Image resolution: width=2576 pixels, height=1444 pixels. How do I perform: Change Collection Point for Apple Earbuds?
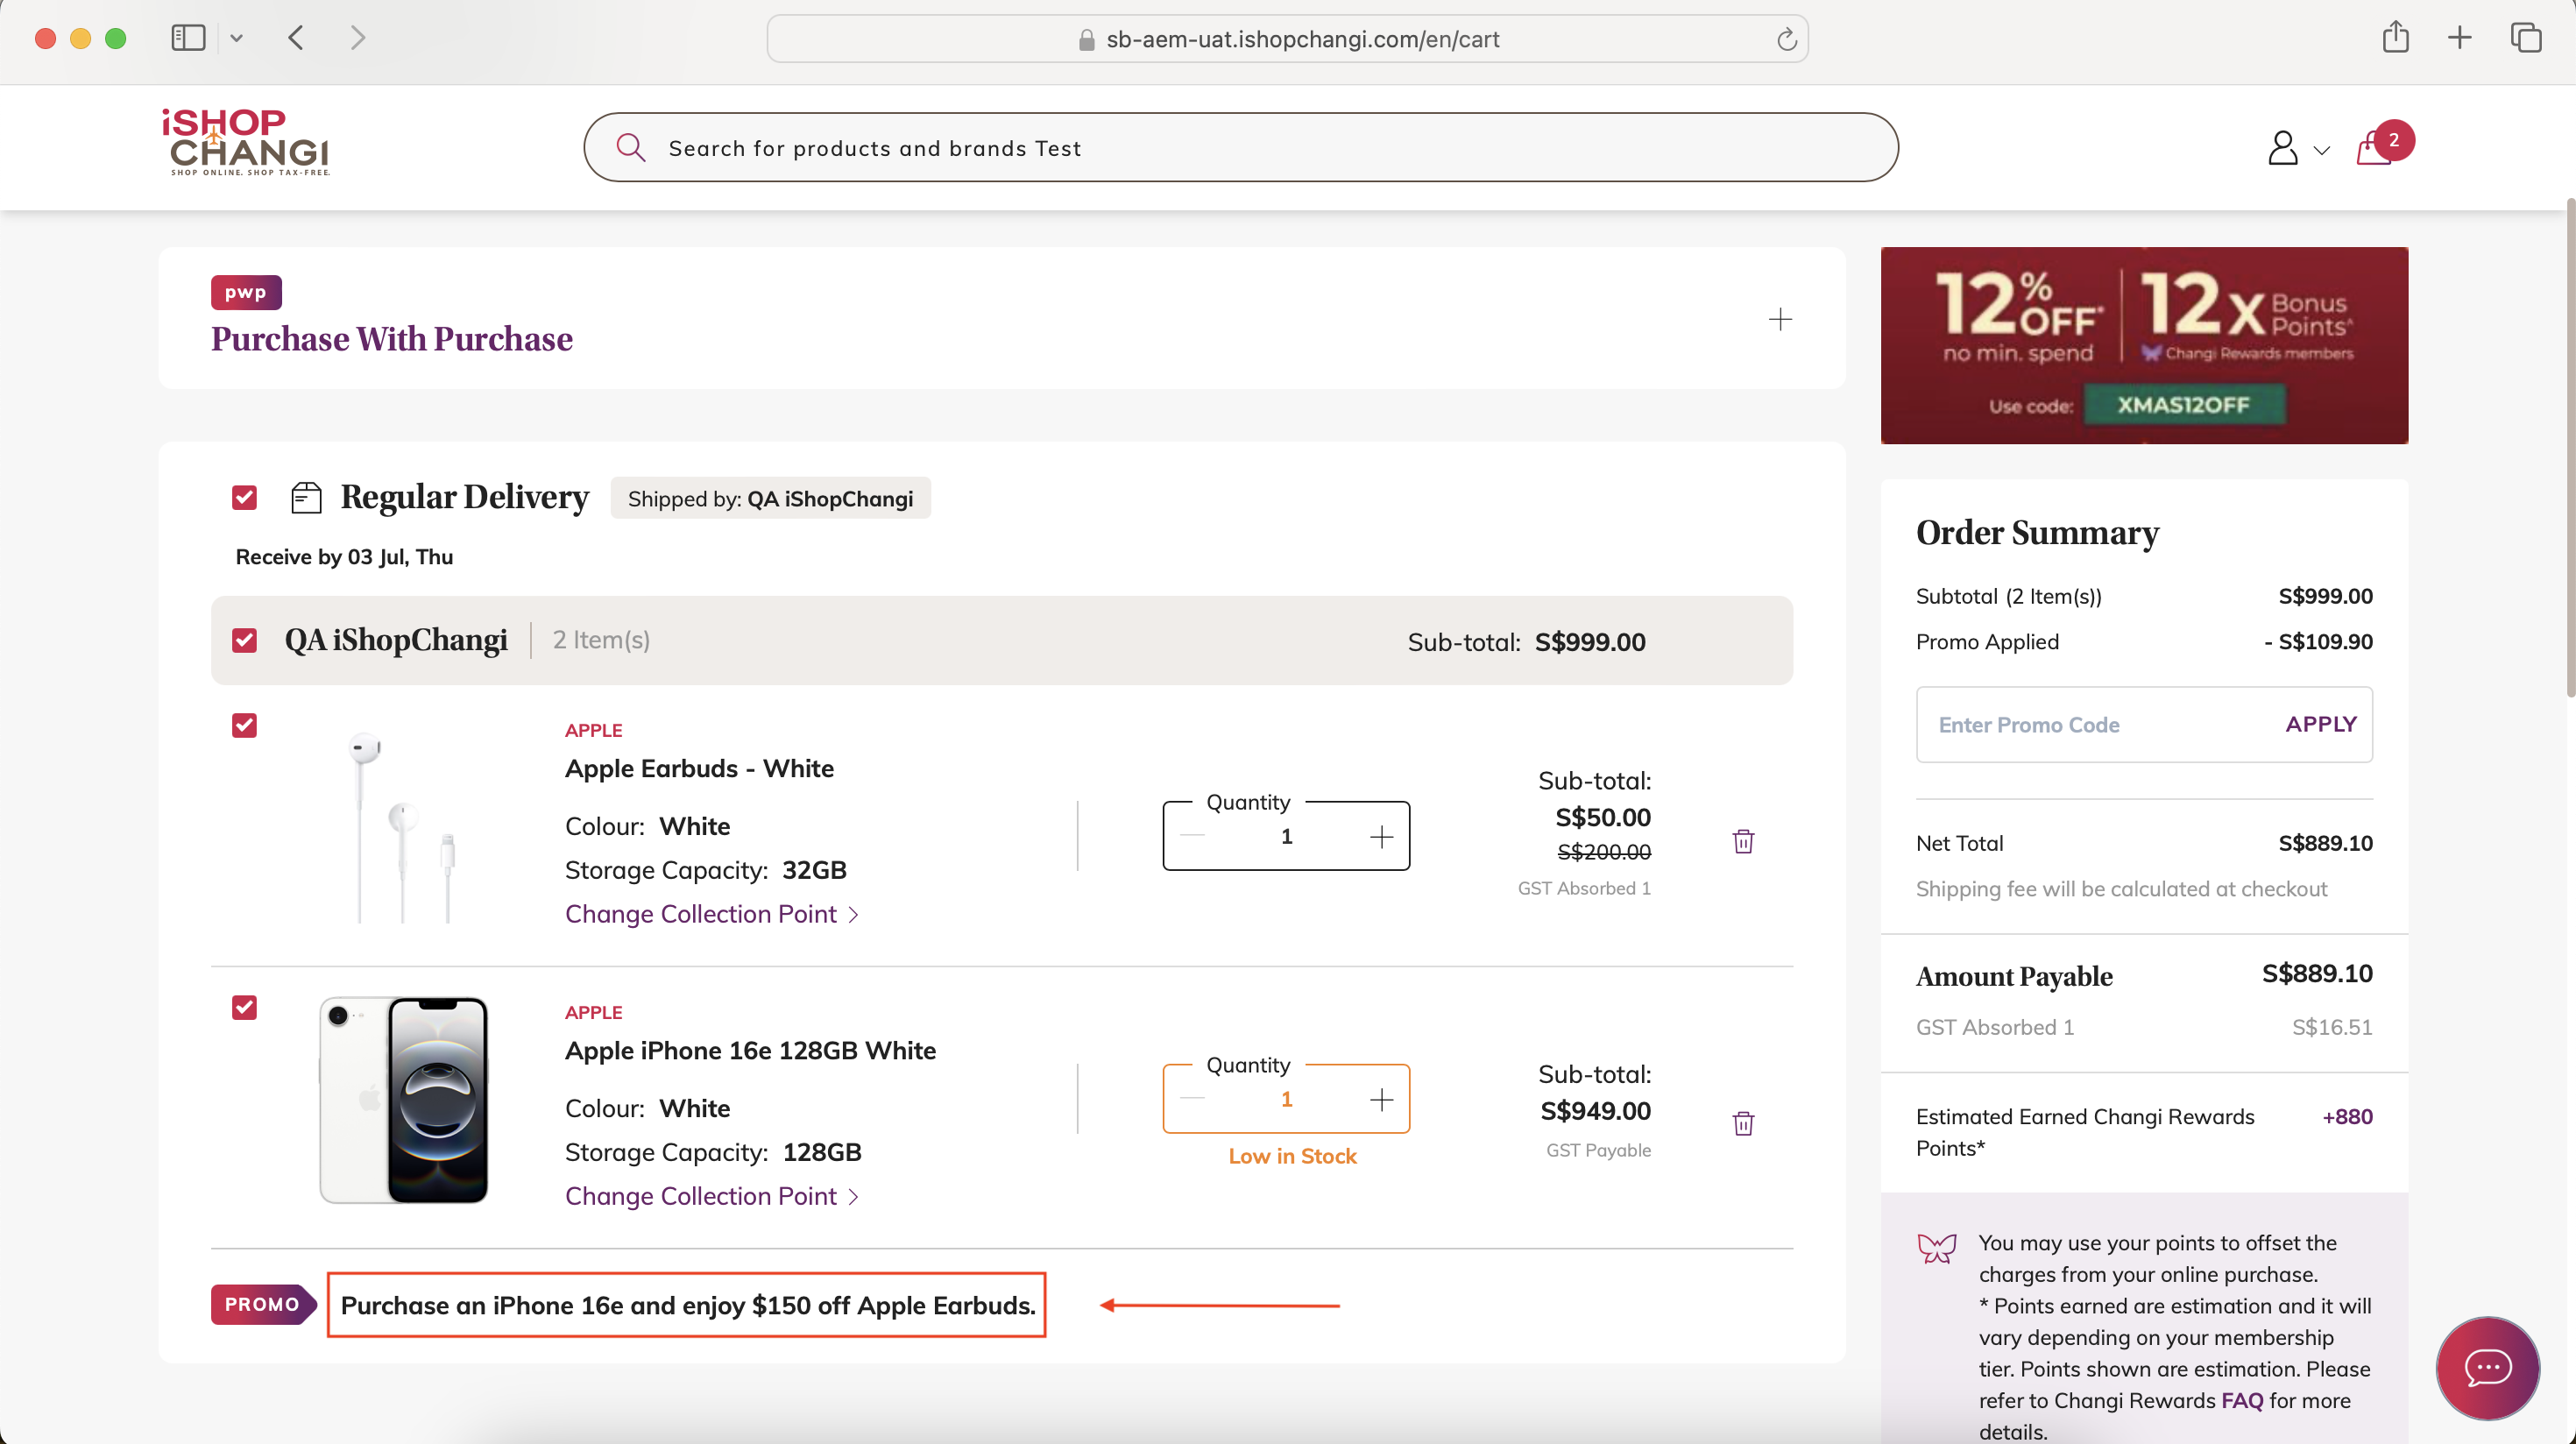[x=712, y=914]
